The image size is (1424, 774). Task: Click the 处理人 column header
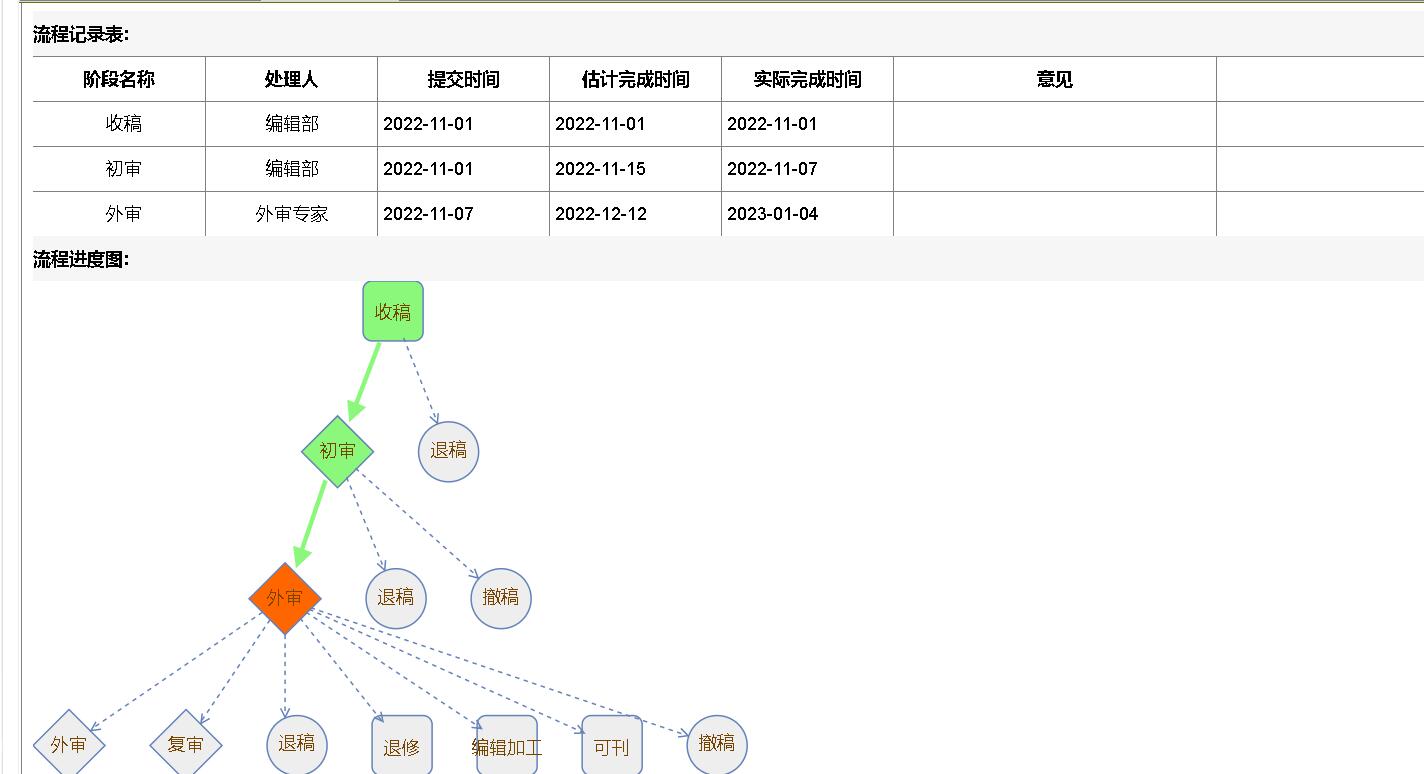click(x=291, y=79)
